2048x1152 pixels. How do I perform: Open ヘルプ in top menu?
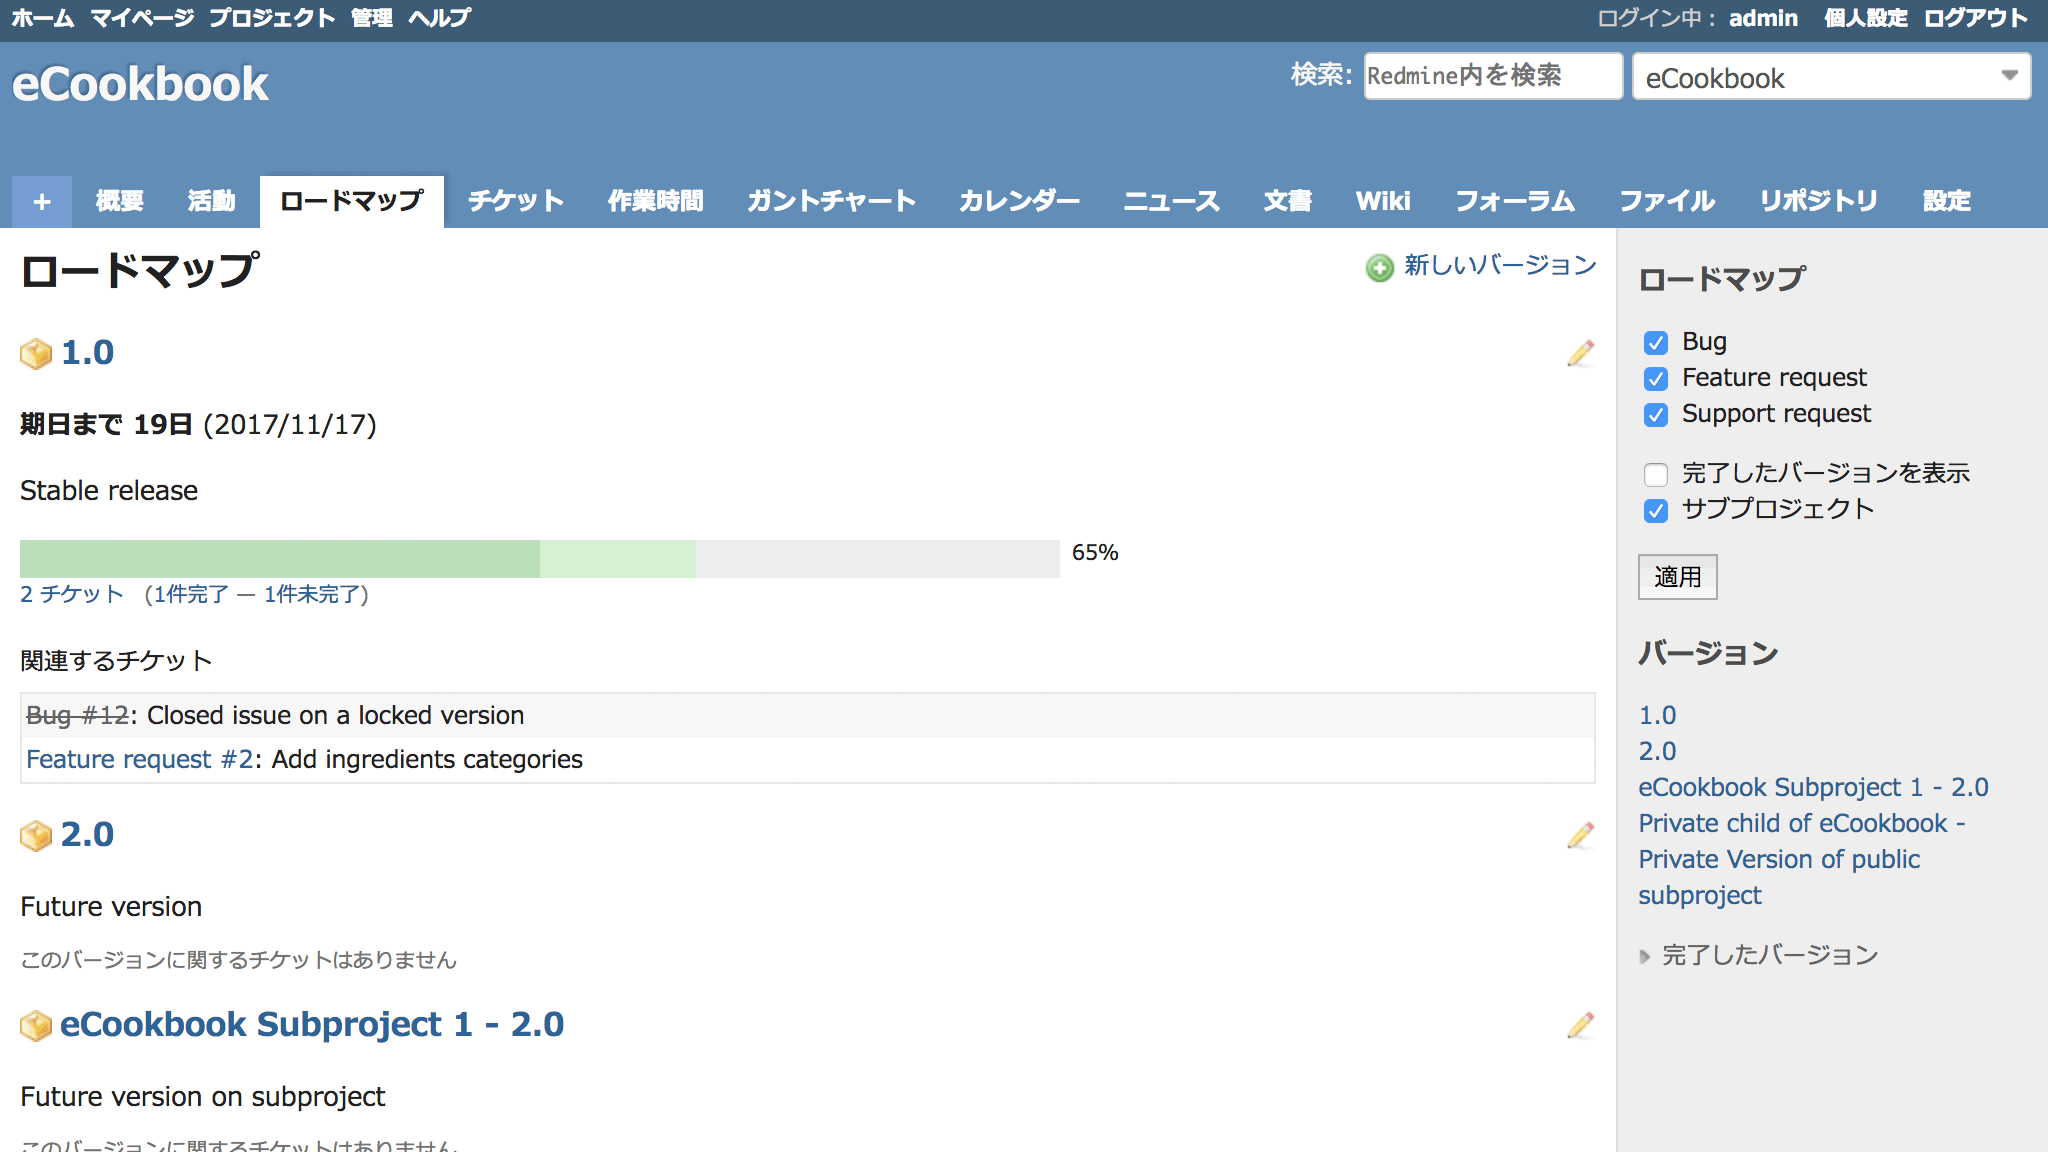[x=439, y=18]
